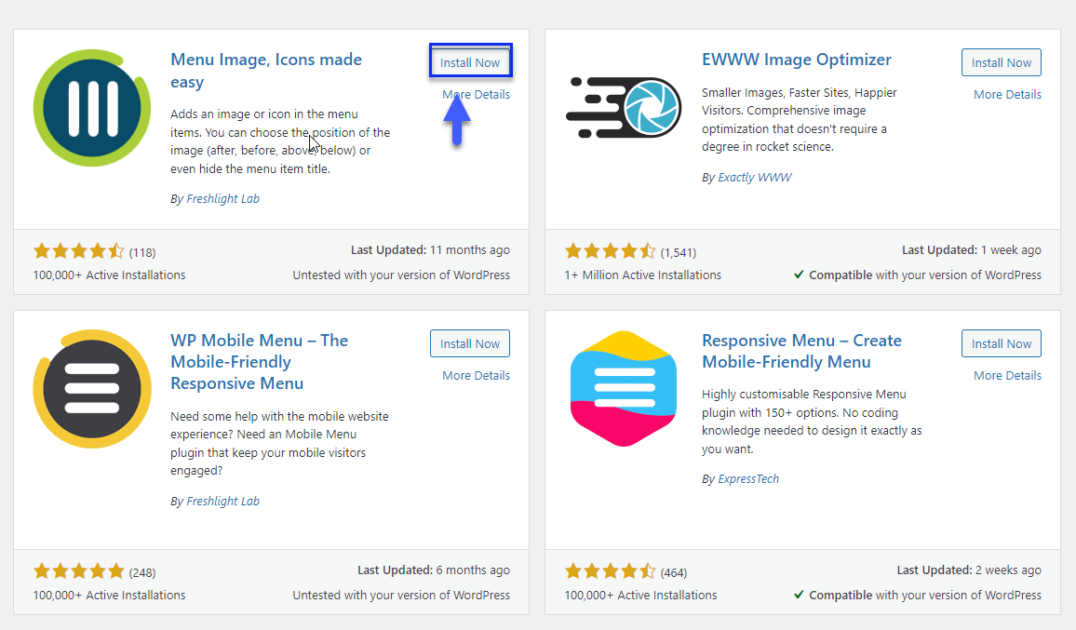Install the Responsive Menu plugin
Viewport: 1076px width, 630px height.
(x=1001, y=343)
